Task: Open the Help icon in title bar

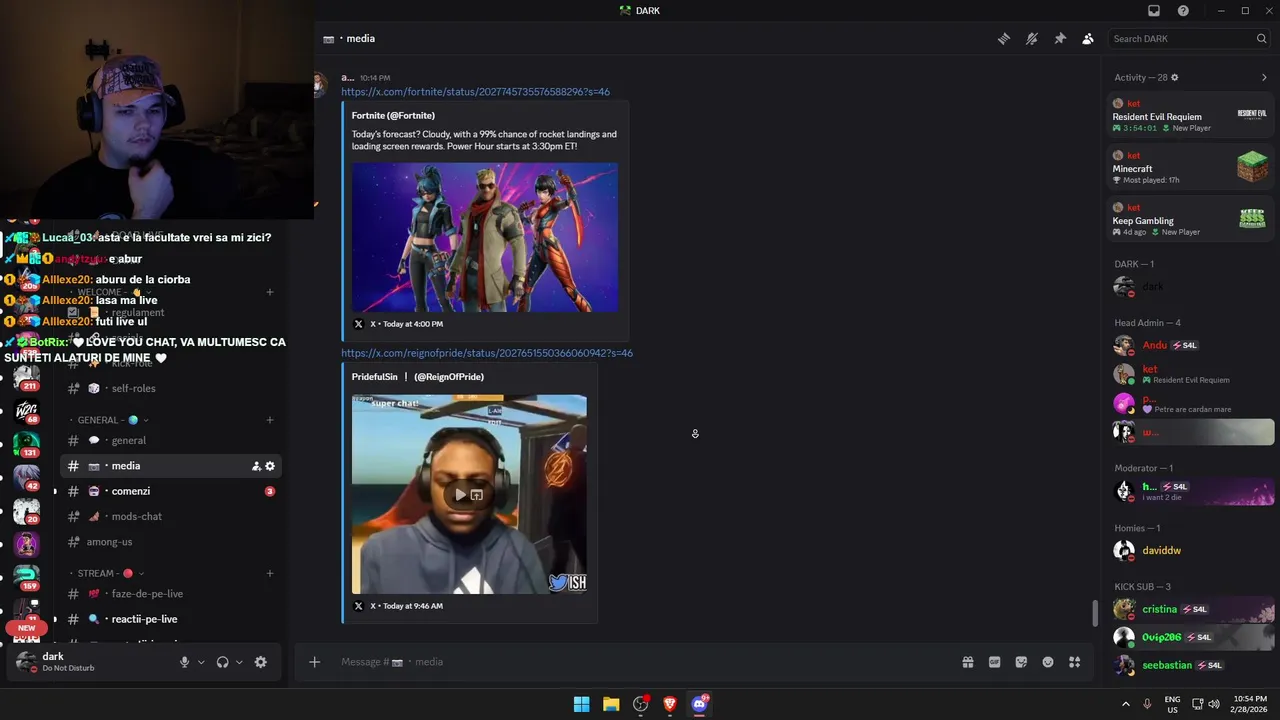Action: click(1183, 11)
